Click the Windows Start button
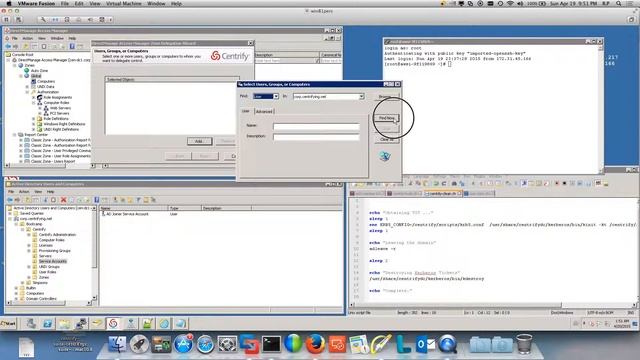 [x=9, y=324]
